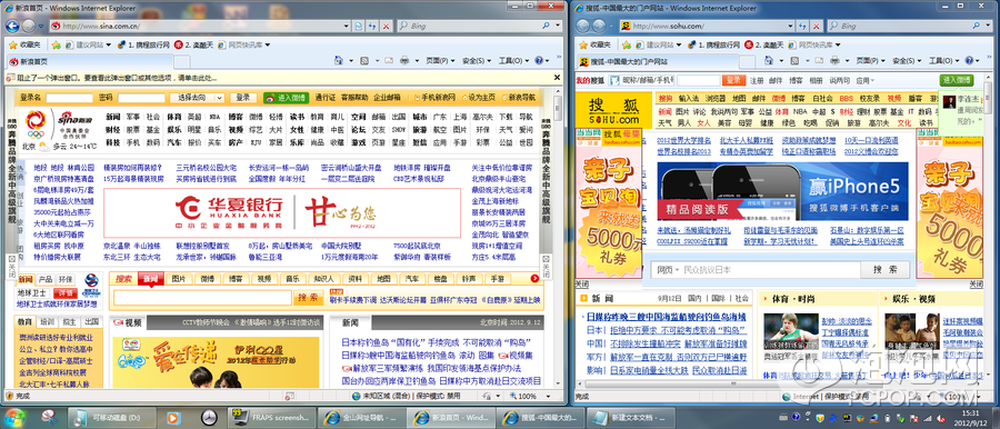This screenshot has width=1000, height=429.
Task: Select the 图片 tab in Sina search bar
Action: point(179,279)
